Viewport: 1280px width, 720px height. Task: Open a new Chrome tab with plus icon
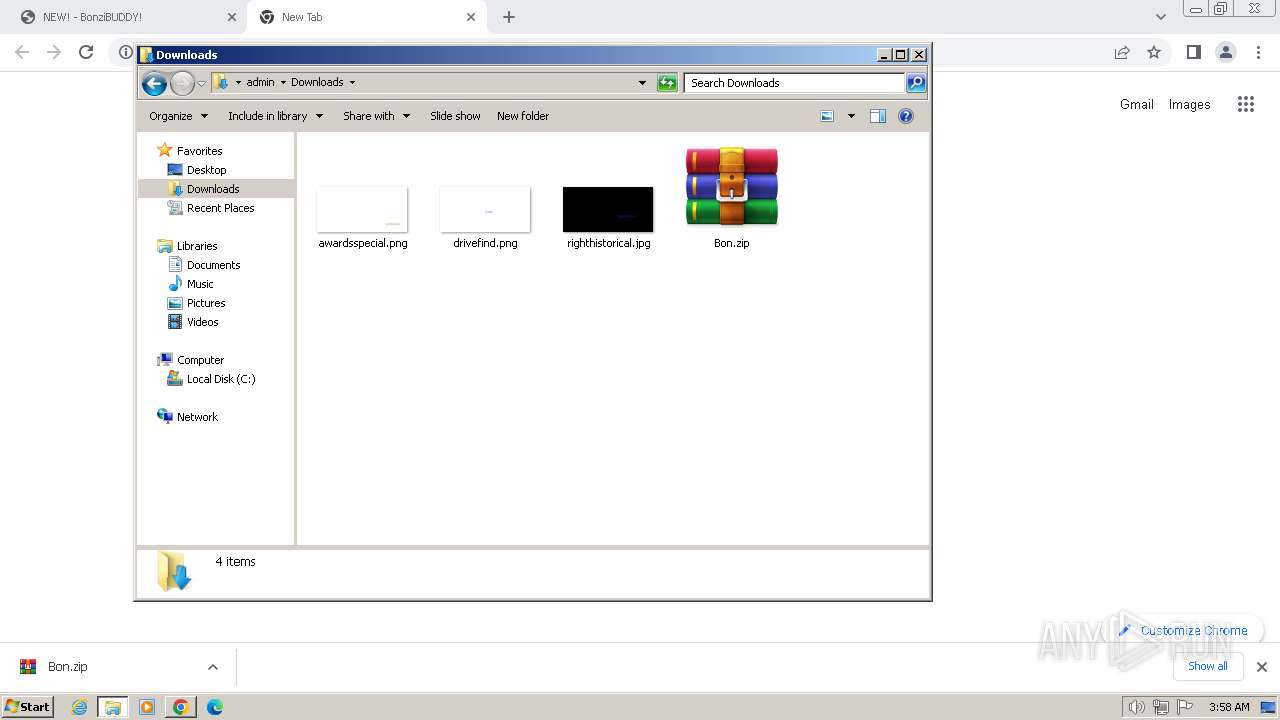509,17
